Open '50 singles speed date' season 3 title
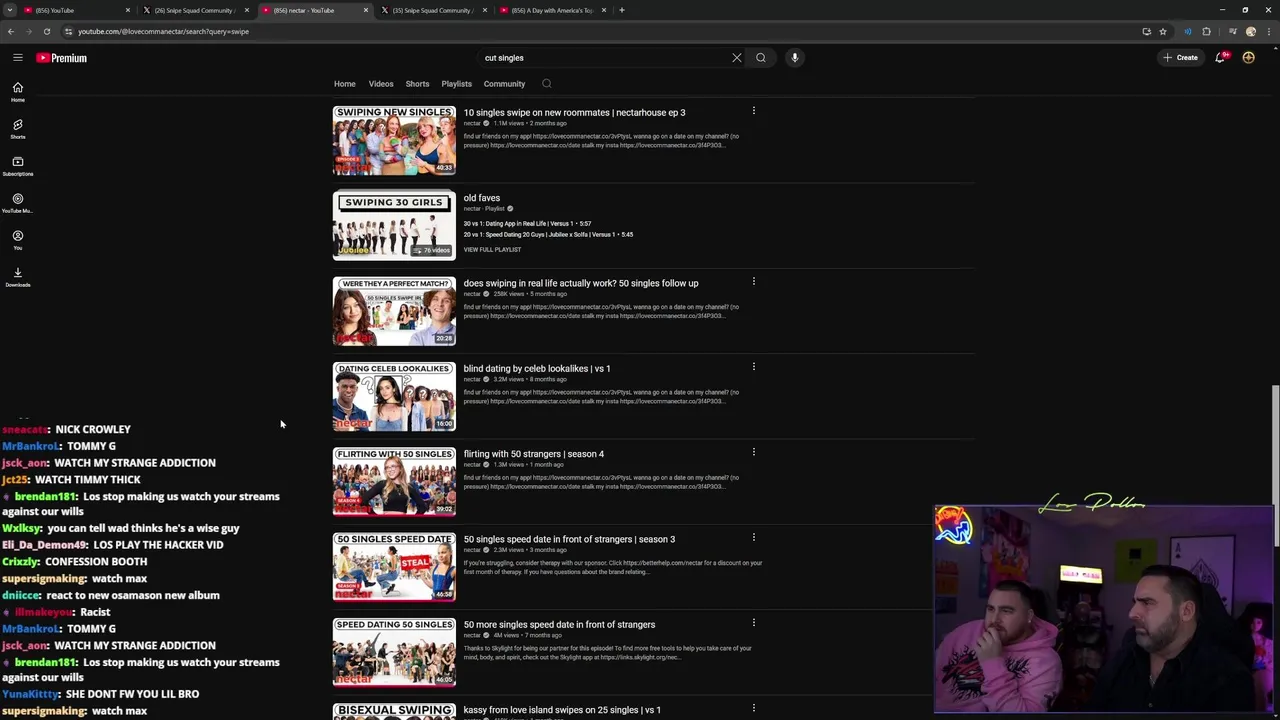 [x=569, y=539]
